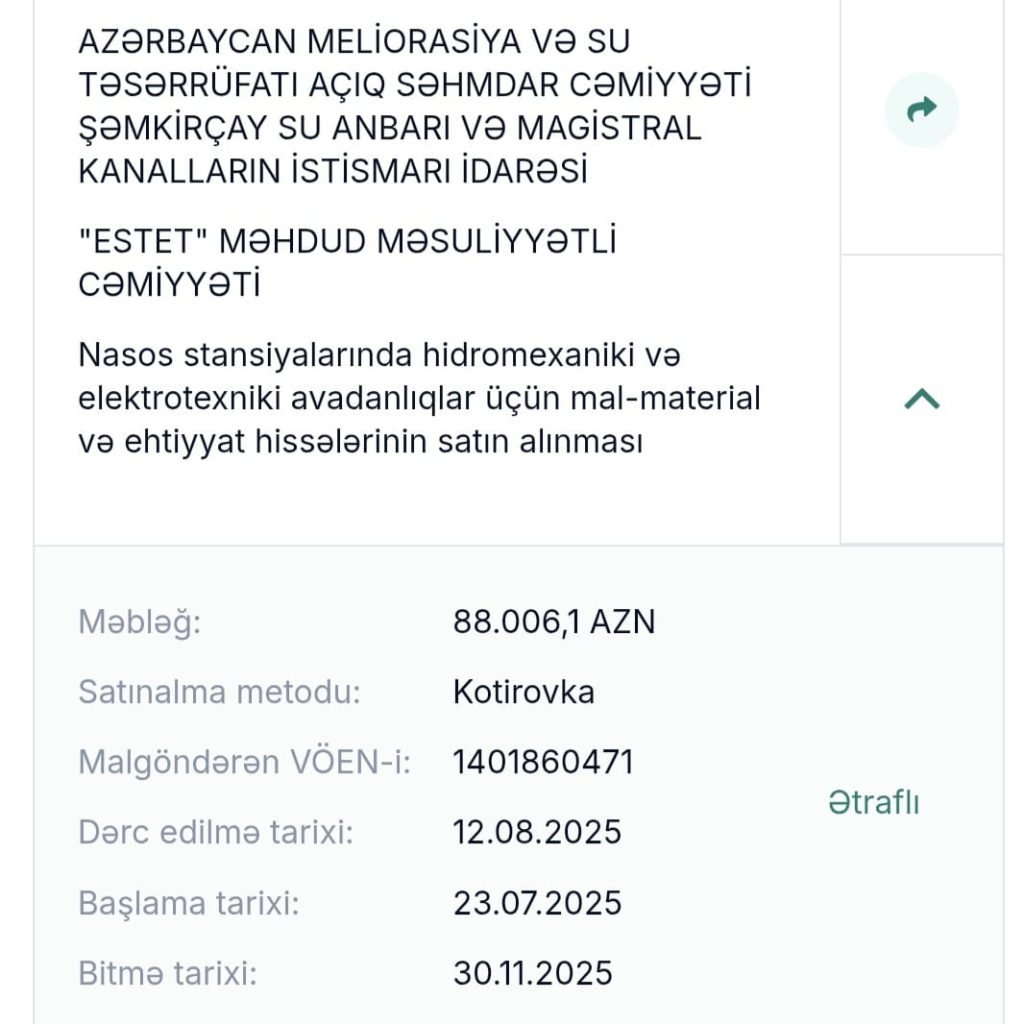The height and width of the screenshot is (1024, 1024).
Task: Select the VÖEN number 1401860471
Action: click(543, 762)
